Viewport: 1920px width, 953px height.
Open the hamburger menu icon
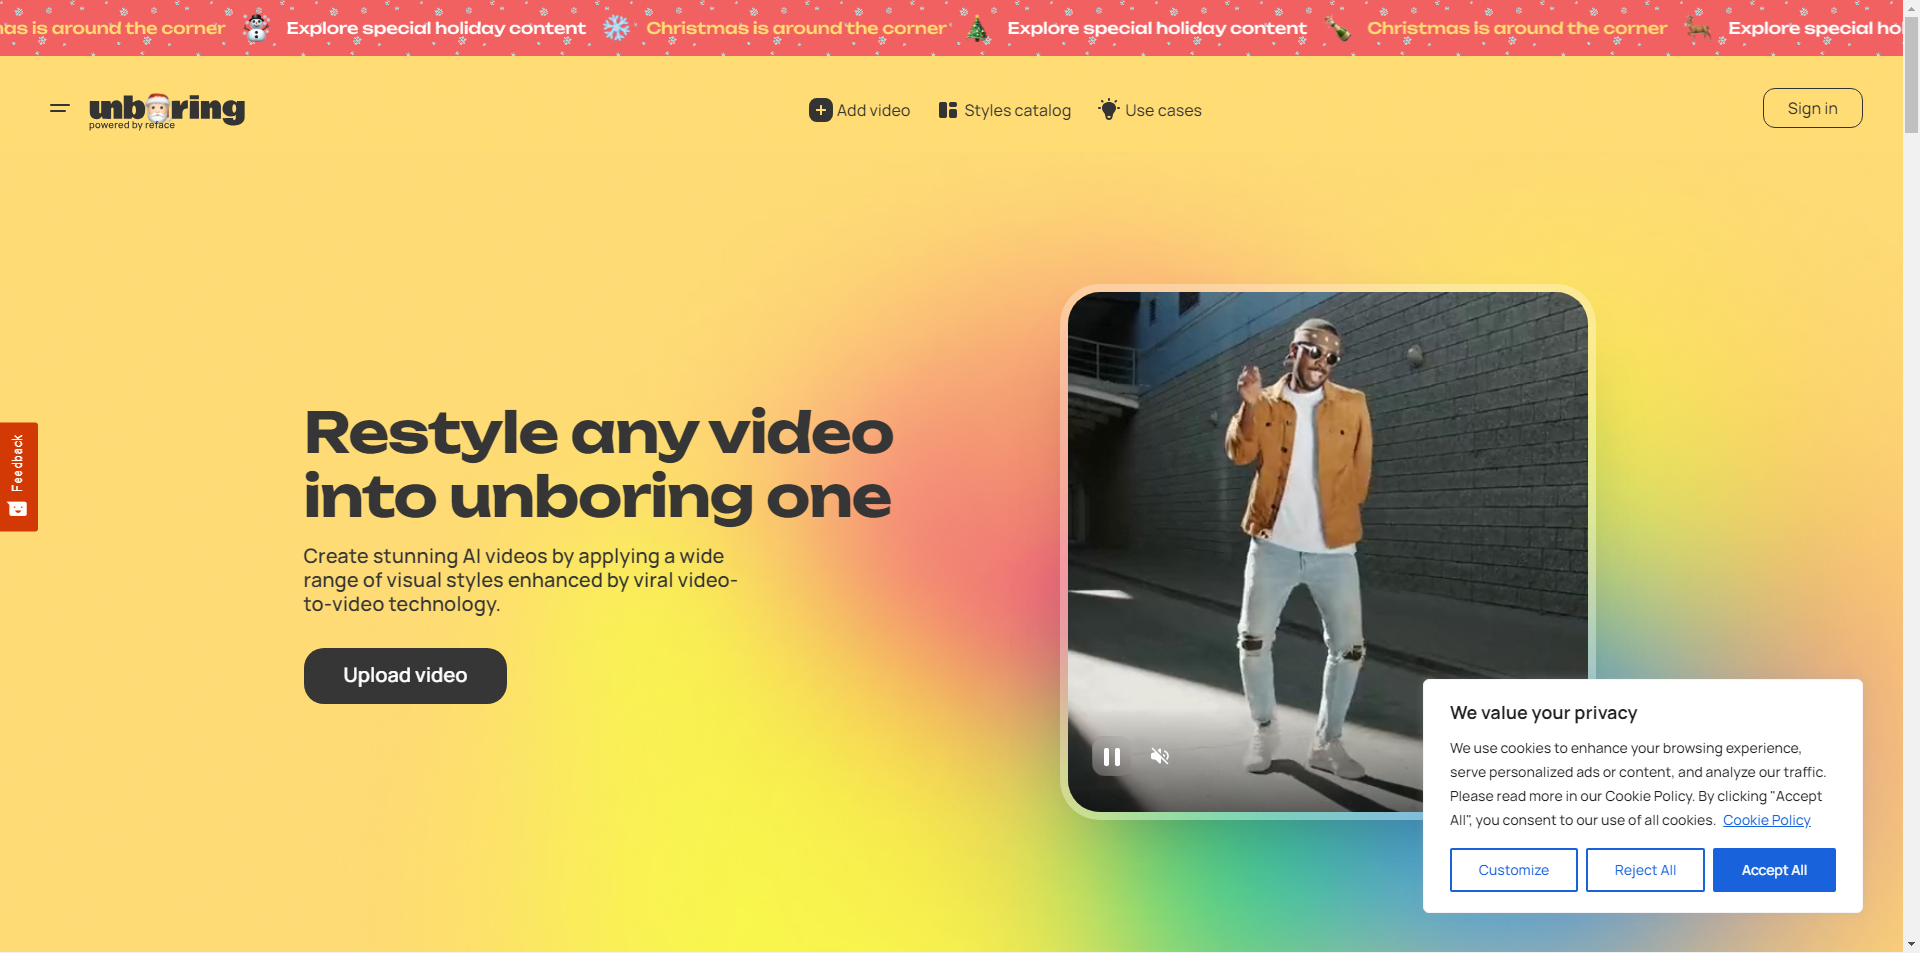tap(60, 108)
